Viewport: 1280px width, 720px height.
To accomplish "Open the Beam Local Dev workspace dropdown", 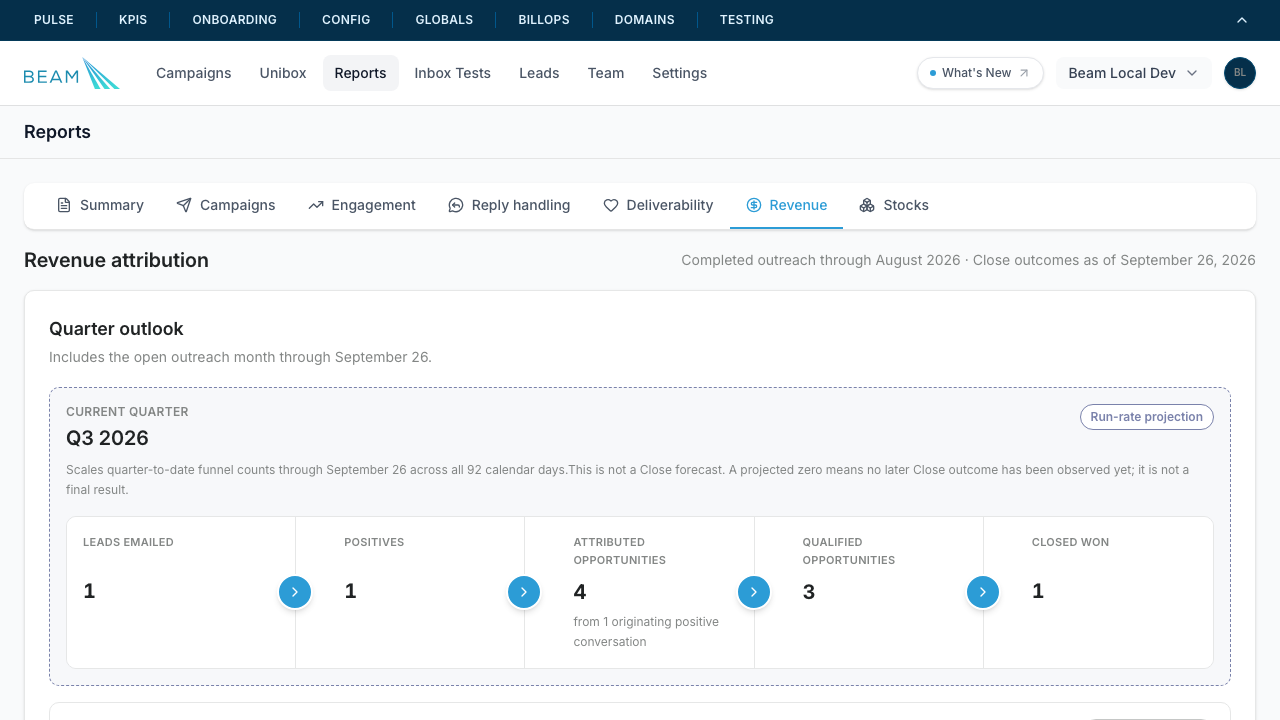I will (x=1134, y=73).
